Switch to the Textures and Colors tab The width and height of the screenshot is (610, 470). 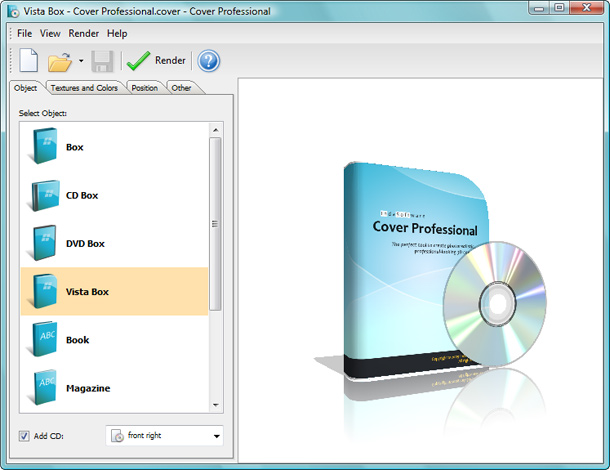click(84, 88)
